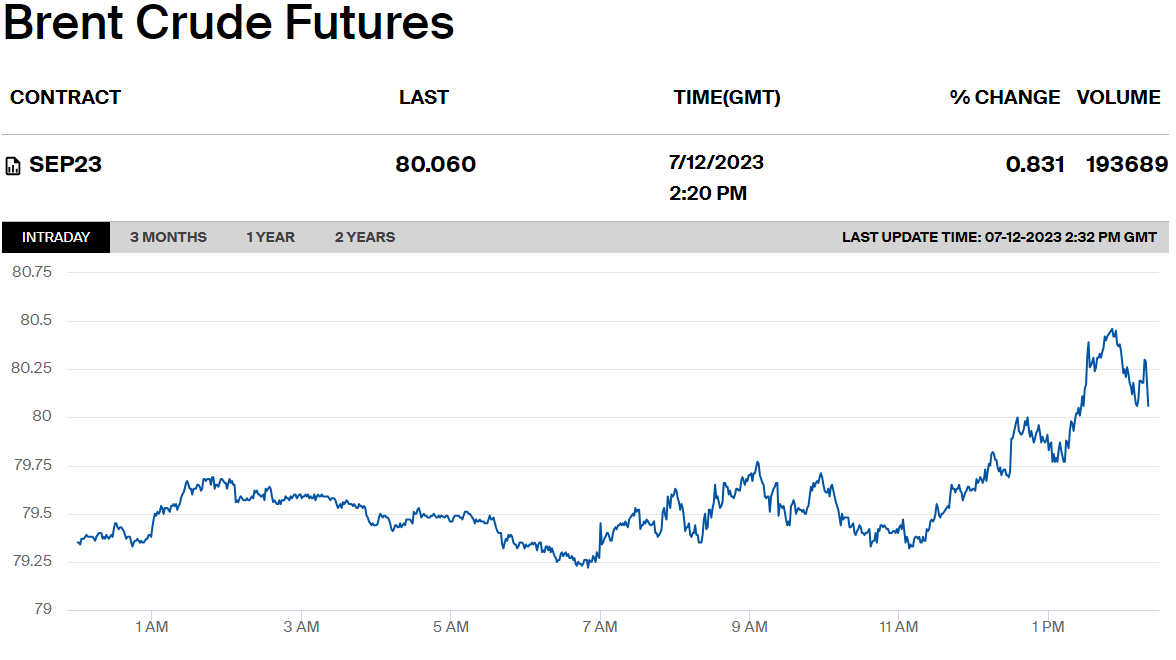Click the 11 AM axis marker
Image resolution: width=1176 pixels, height=660 pixels.
pos(898,627)
